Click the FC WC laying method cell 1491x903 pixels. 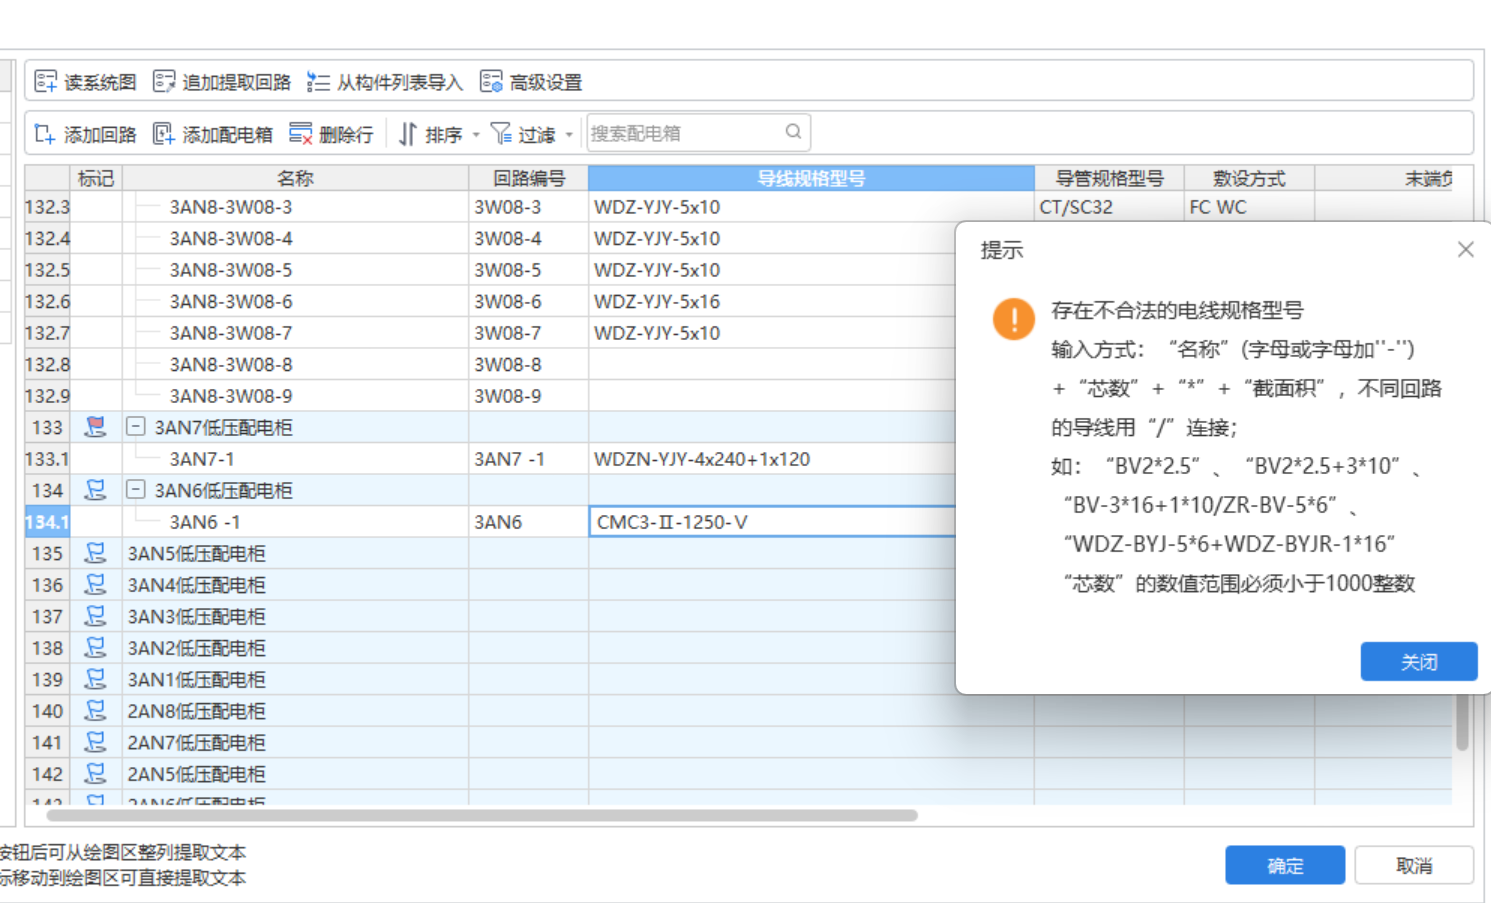[1249, 207]
